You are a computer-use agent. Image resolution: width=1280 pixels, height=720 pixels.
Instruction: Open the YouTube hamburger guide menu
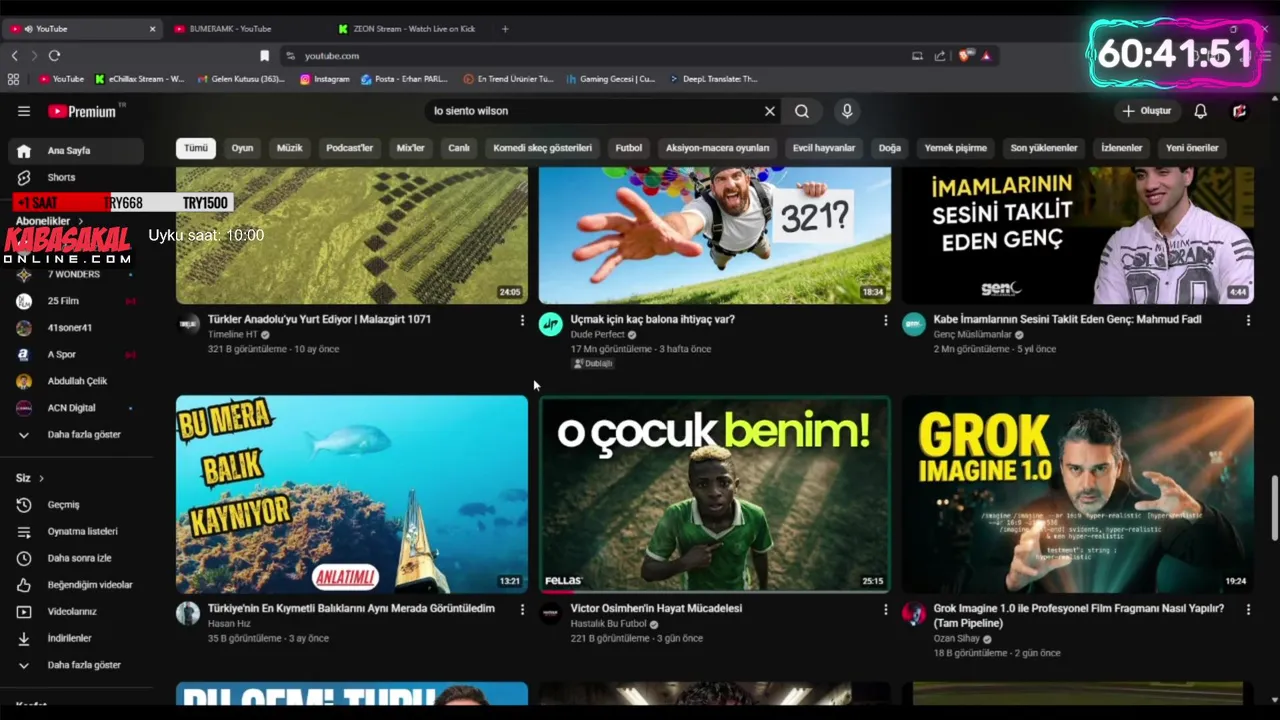(24, 111)
